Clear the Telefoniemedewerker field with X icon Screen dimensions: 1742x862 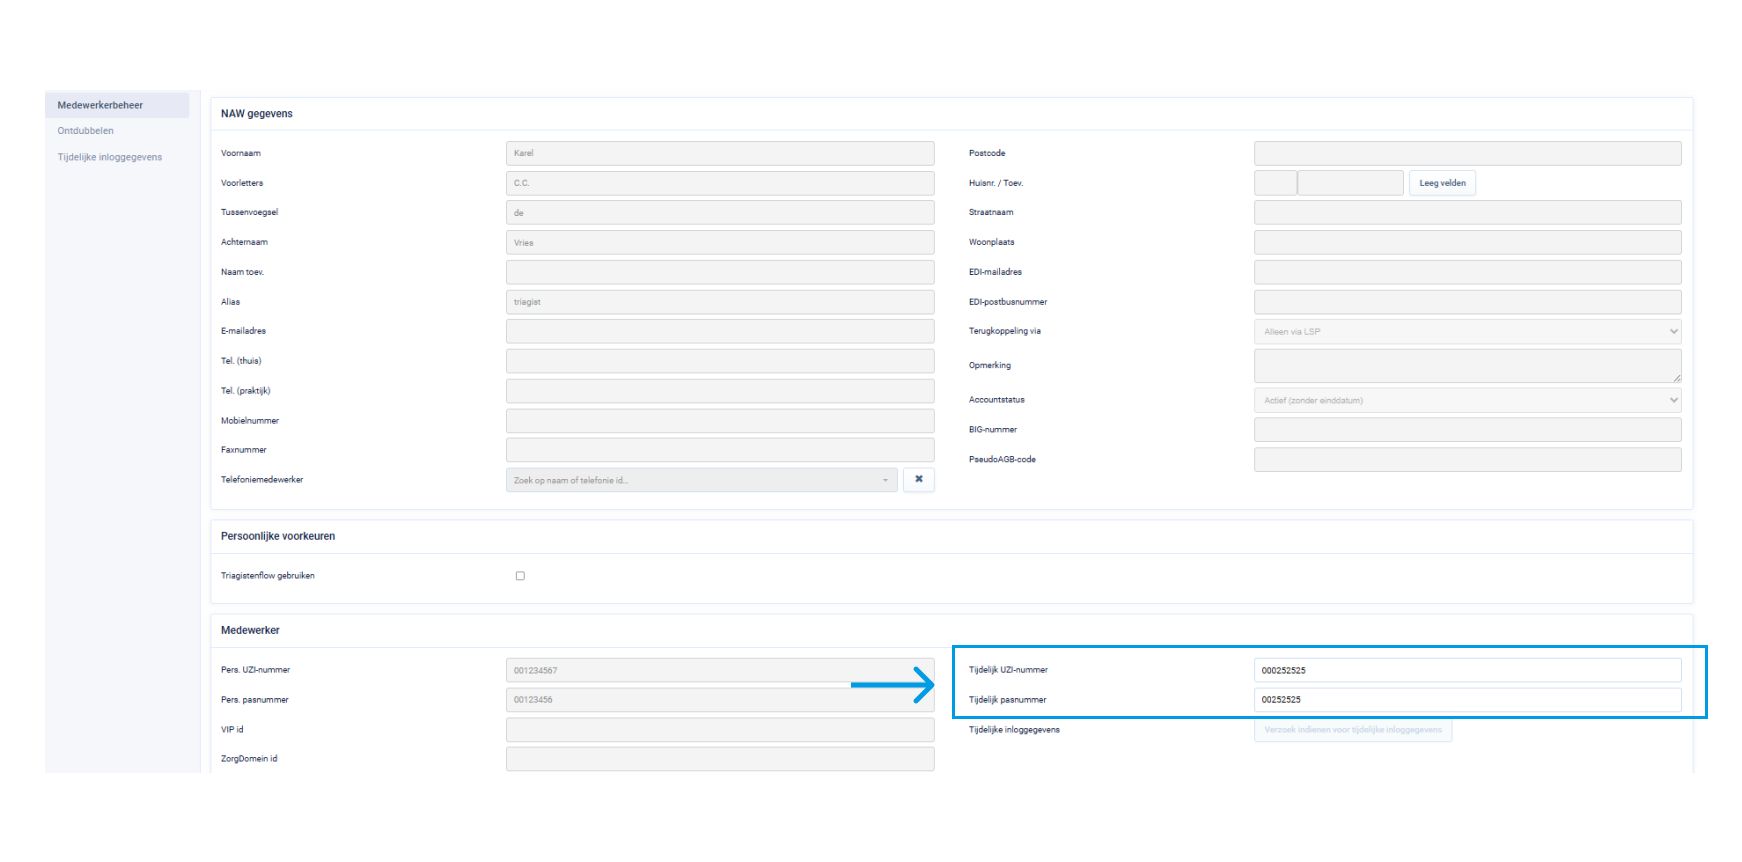(918, 480)
